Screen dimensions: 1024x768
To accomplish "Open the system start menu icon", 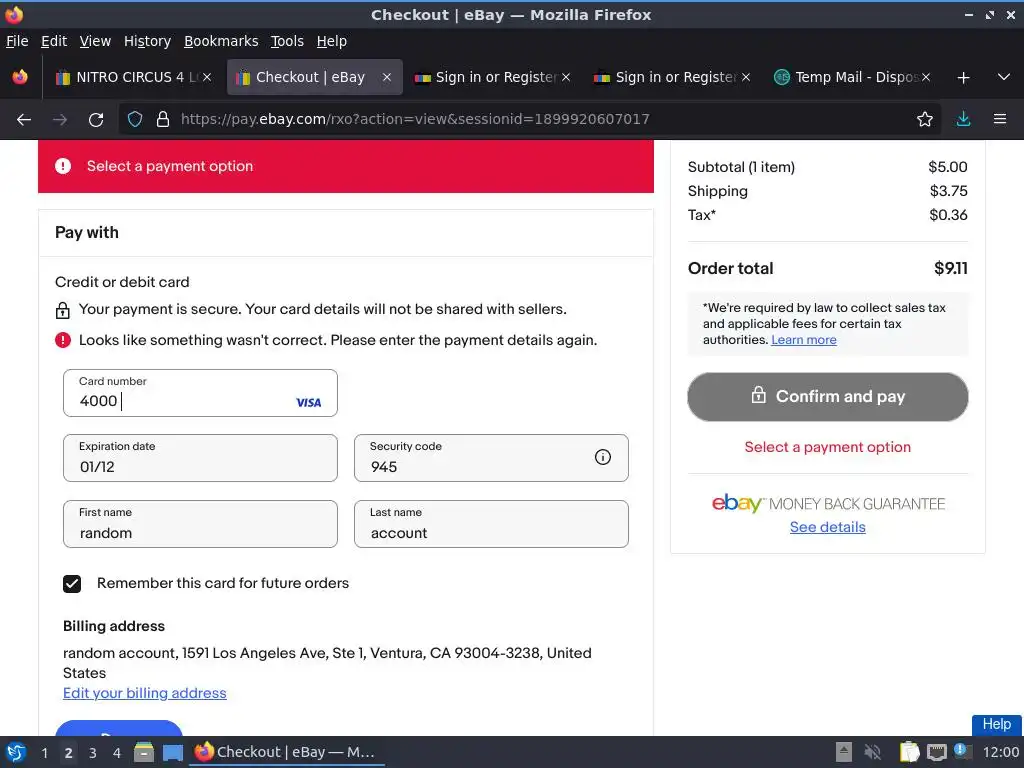I will coord(16,752).
